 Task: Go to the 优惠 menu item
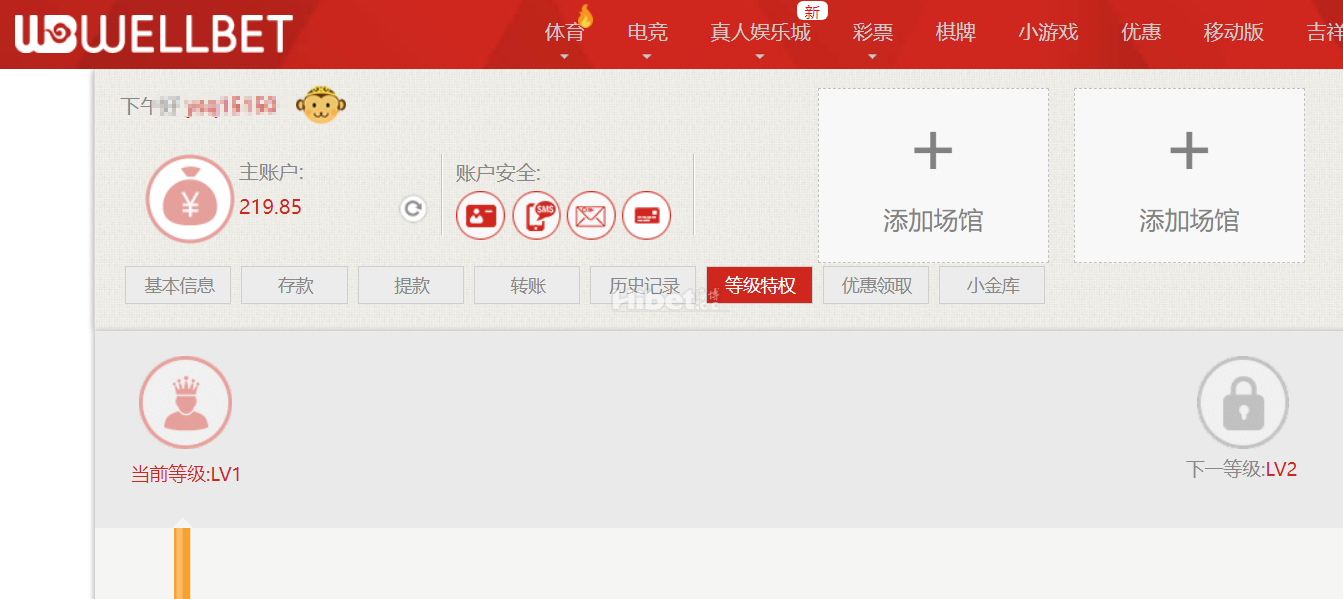pyautogui.click(x=1141, y=32)
